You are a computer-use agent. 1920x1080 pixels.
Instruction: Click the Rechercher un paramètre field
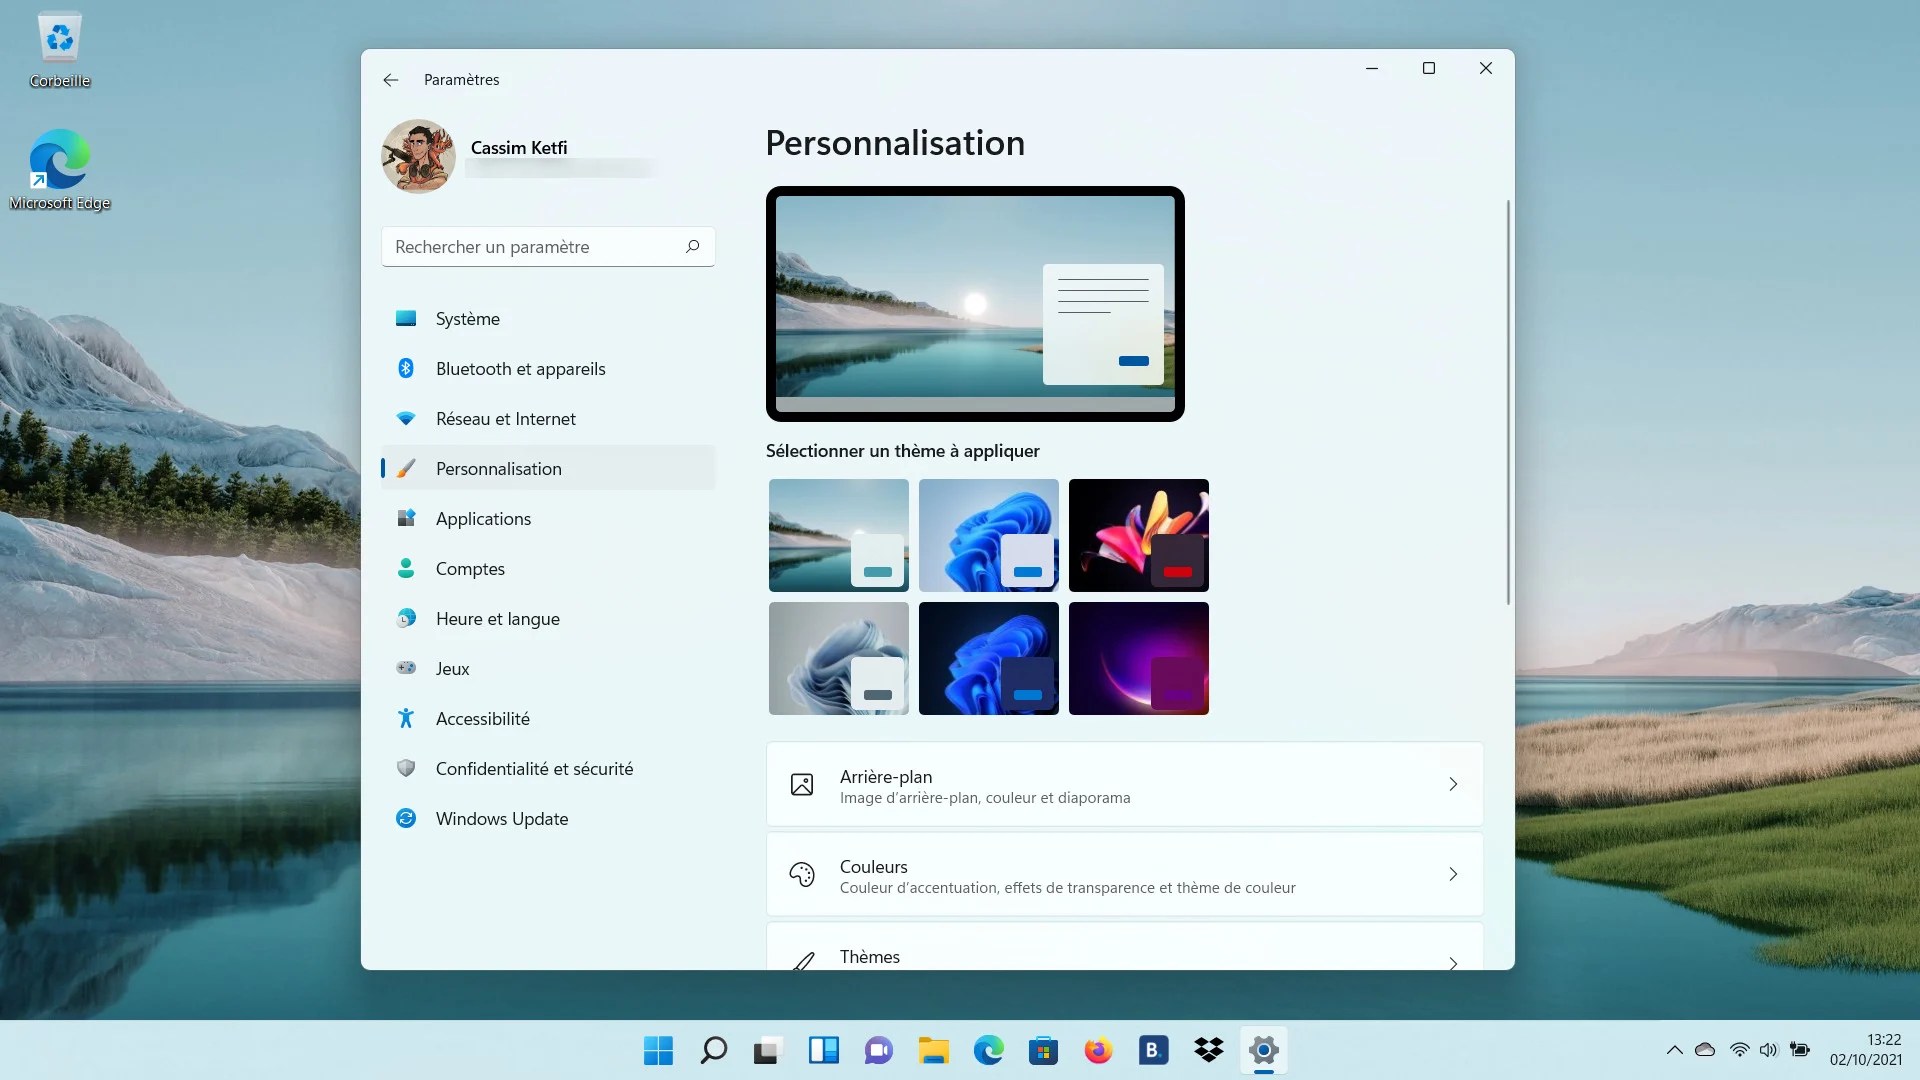(x=548, y=247)
